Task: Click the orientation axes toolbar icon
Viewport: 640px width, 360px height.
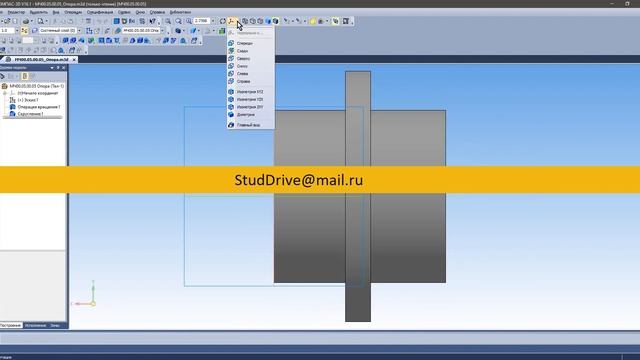Action: pos(231,21)
